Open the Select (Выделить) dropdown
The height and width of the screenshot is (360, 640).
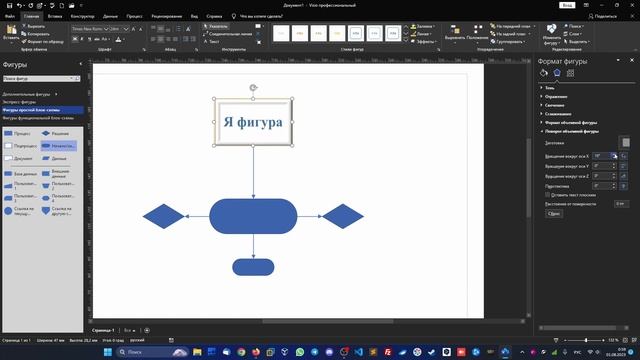577,42
